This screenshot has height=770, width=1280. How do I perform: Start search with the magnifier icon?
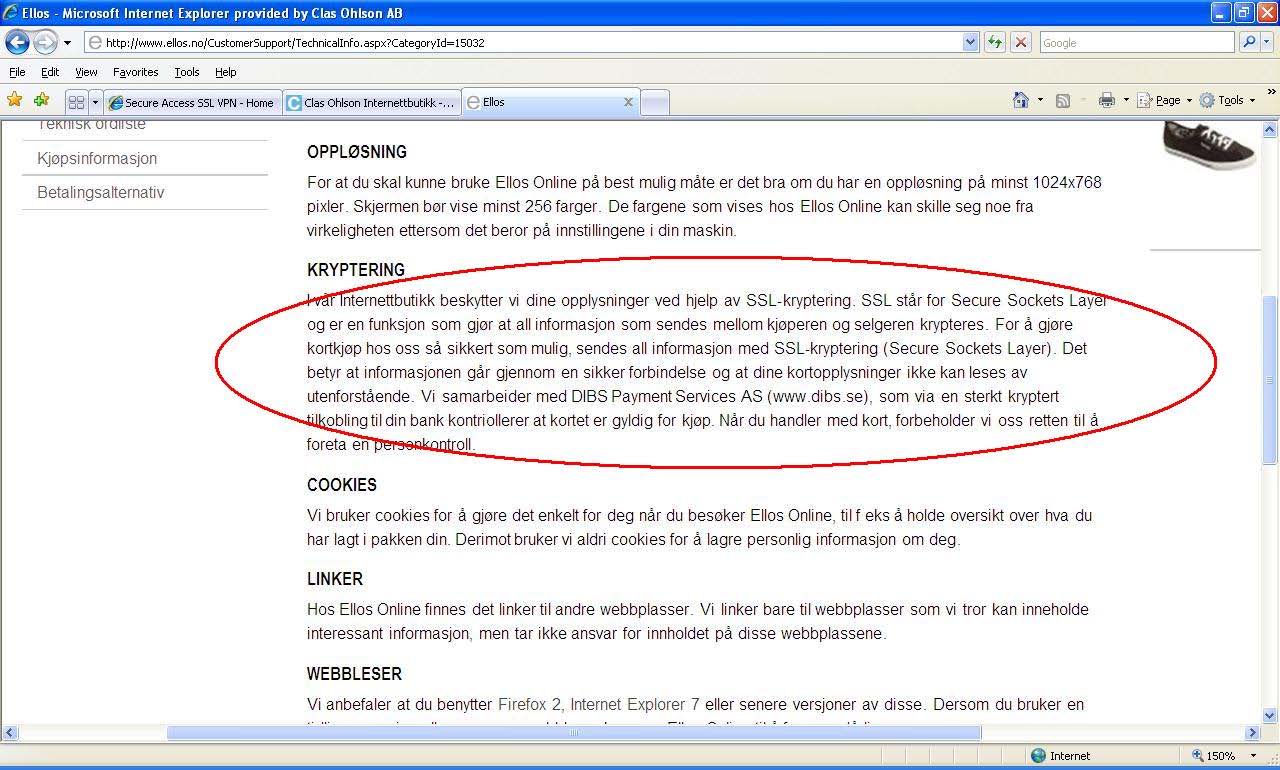1248,43
